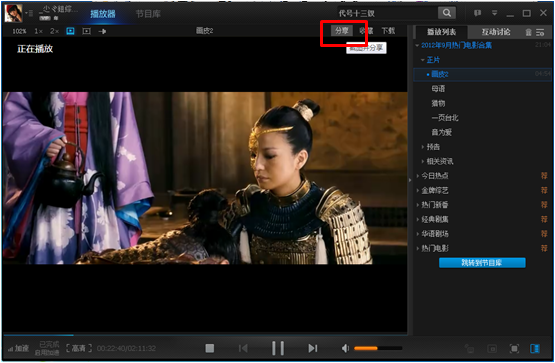Click the 分享 share button

pyautogui.click(x=342, y=31)
